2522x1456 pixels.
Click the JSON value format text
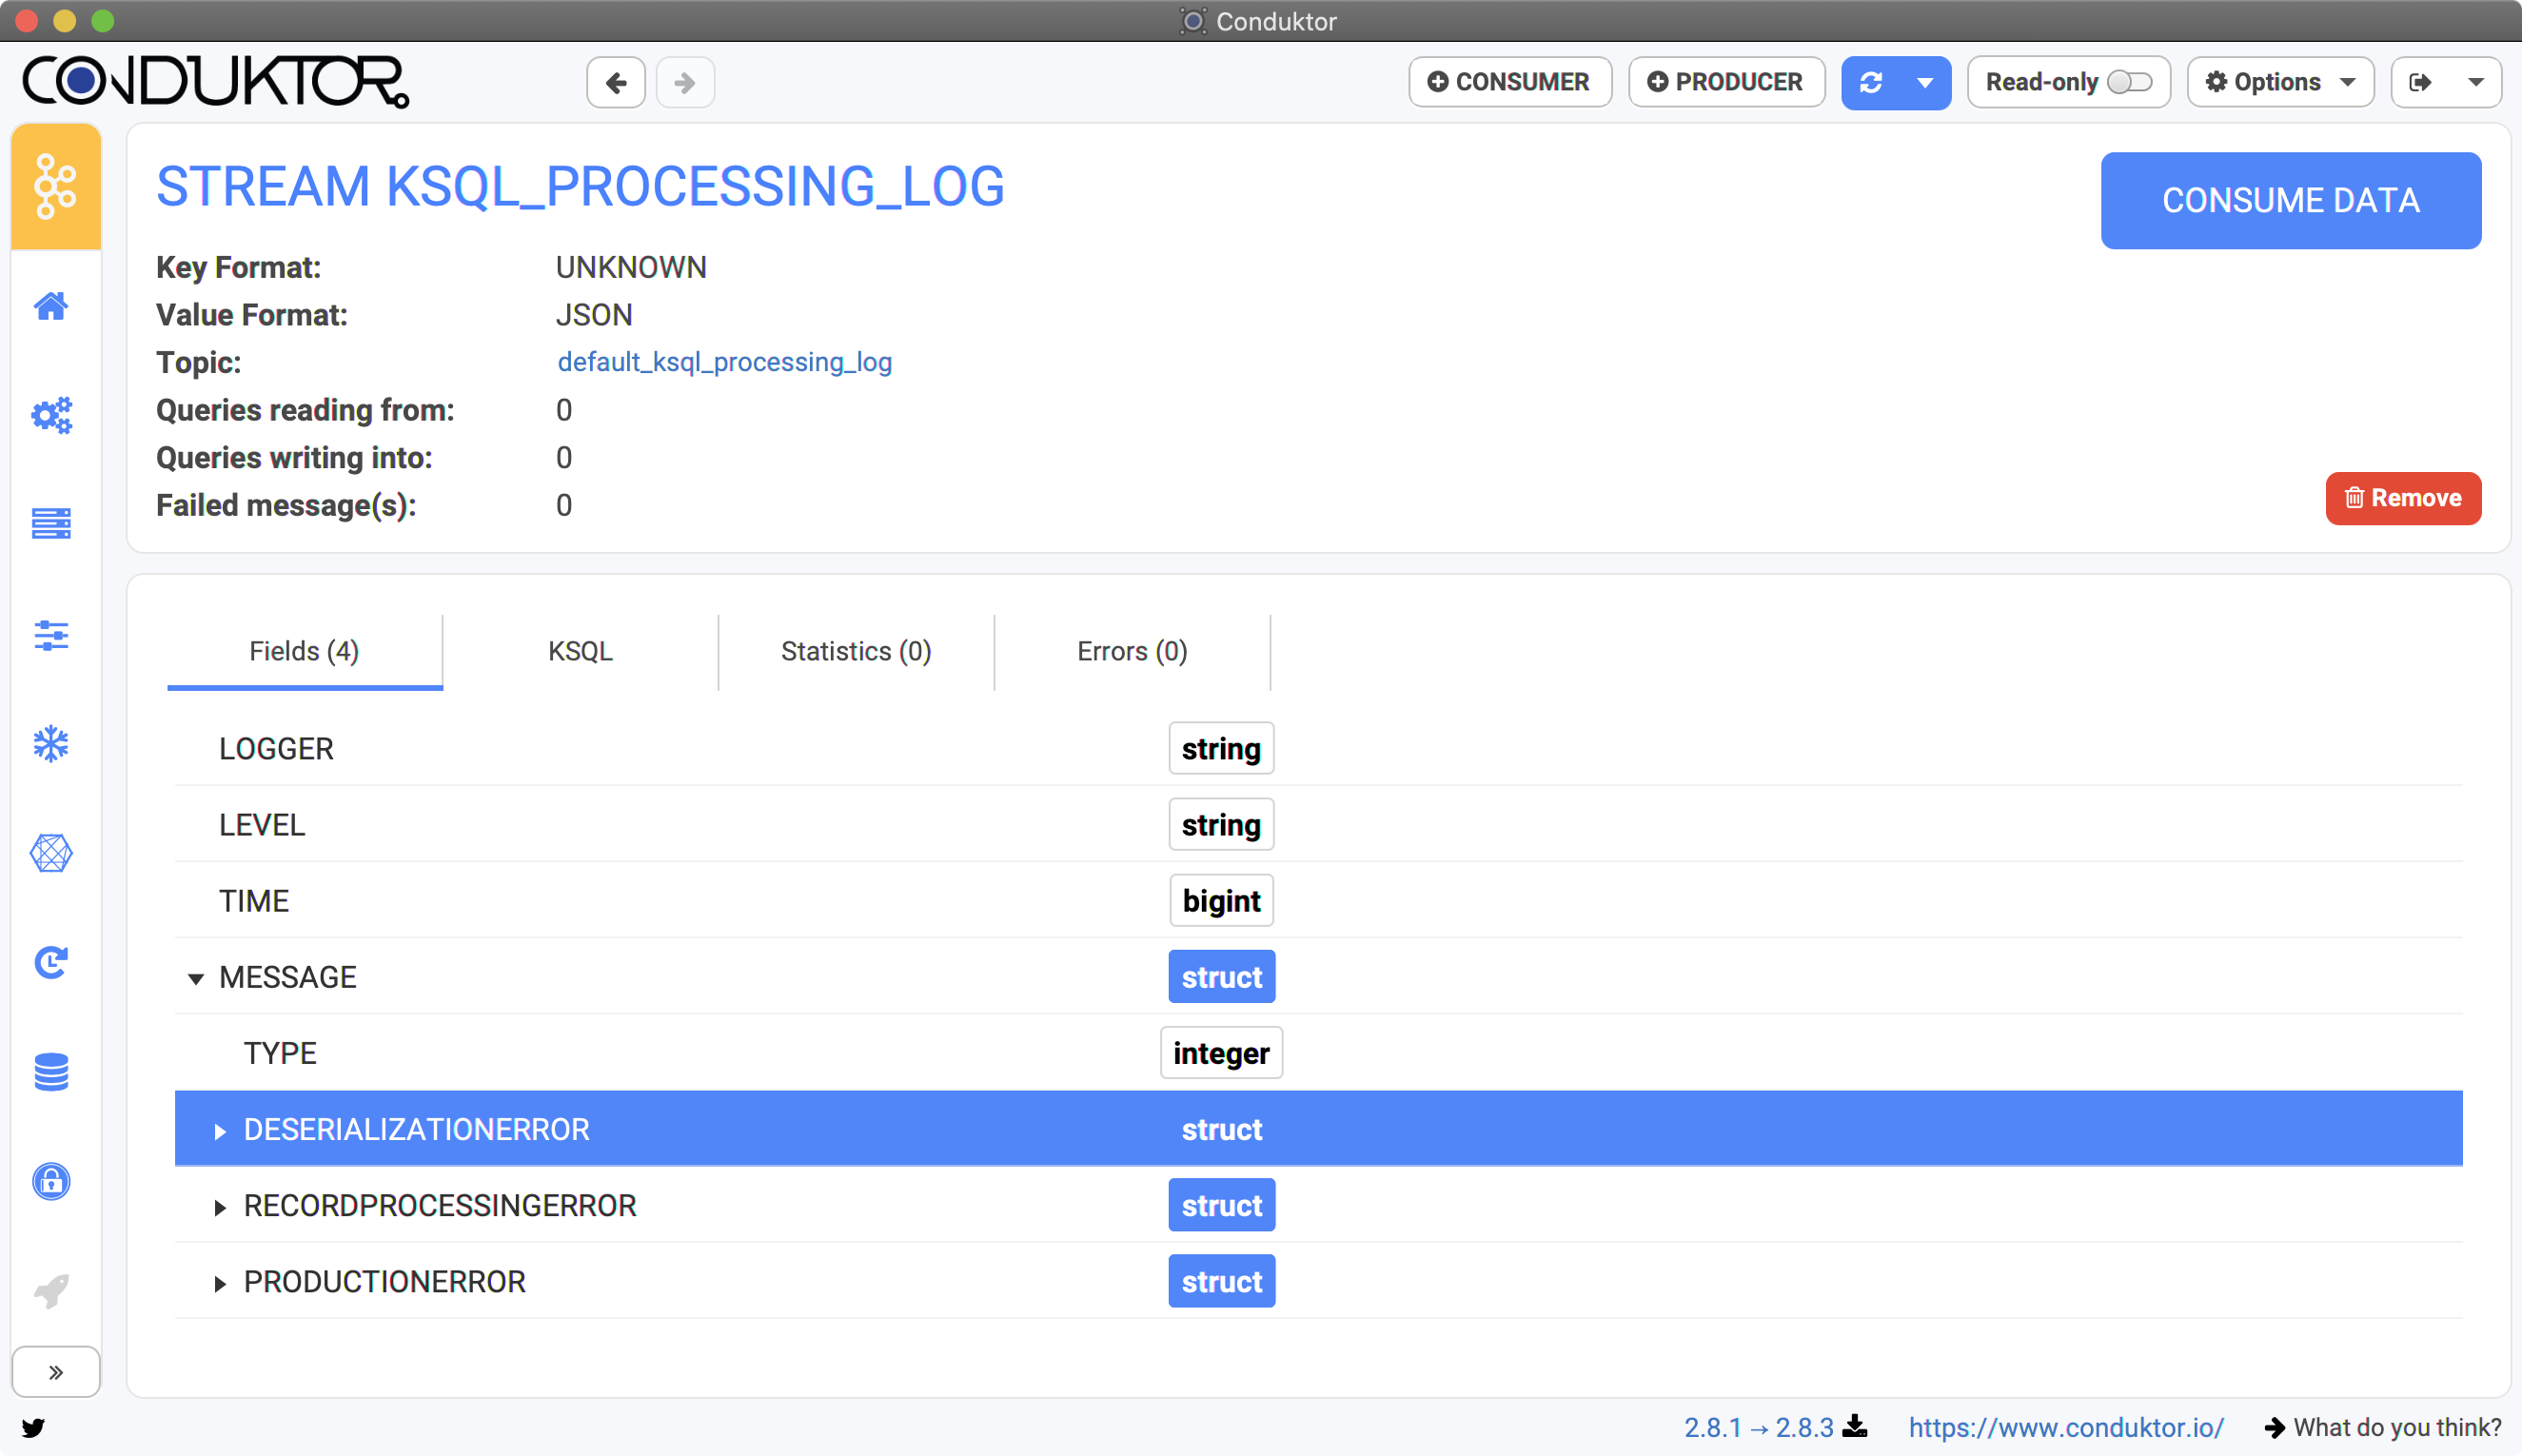(594, 315)
